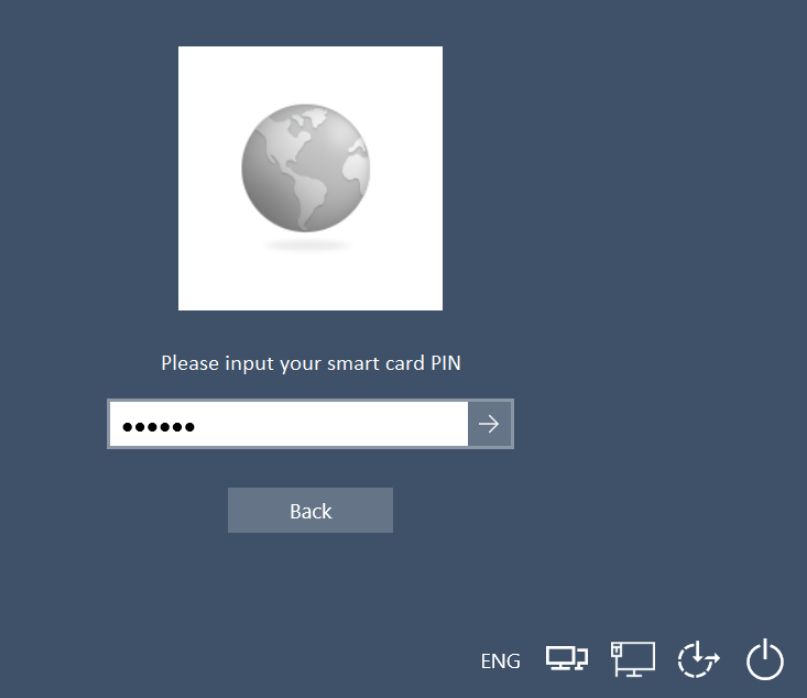
Task: Sign in by clicking the right arrow
Action: click(x=489, y=424)
